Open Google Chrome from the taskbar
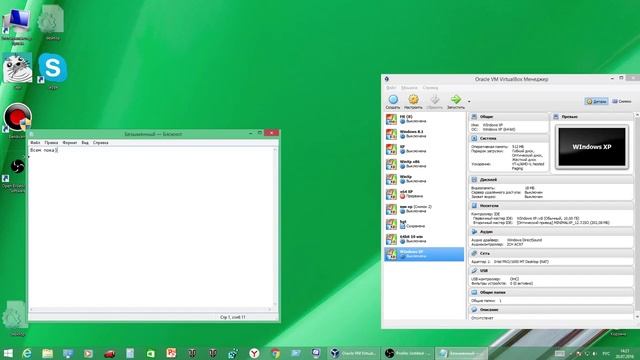Viewport: 640px width, 360px height. 275,353
